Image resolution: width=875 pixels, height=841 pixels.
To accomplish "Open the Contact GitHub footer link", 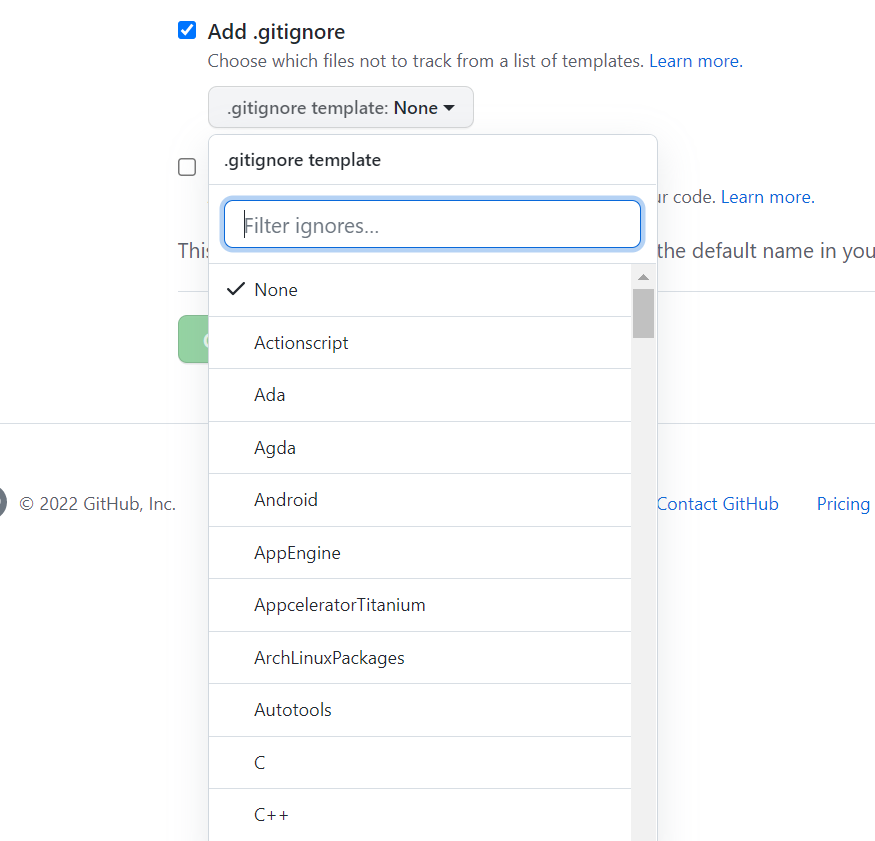I will pos(717,504).
